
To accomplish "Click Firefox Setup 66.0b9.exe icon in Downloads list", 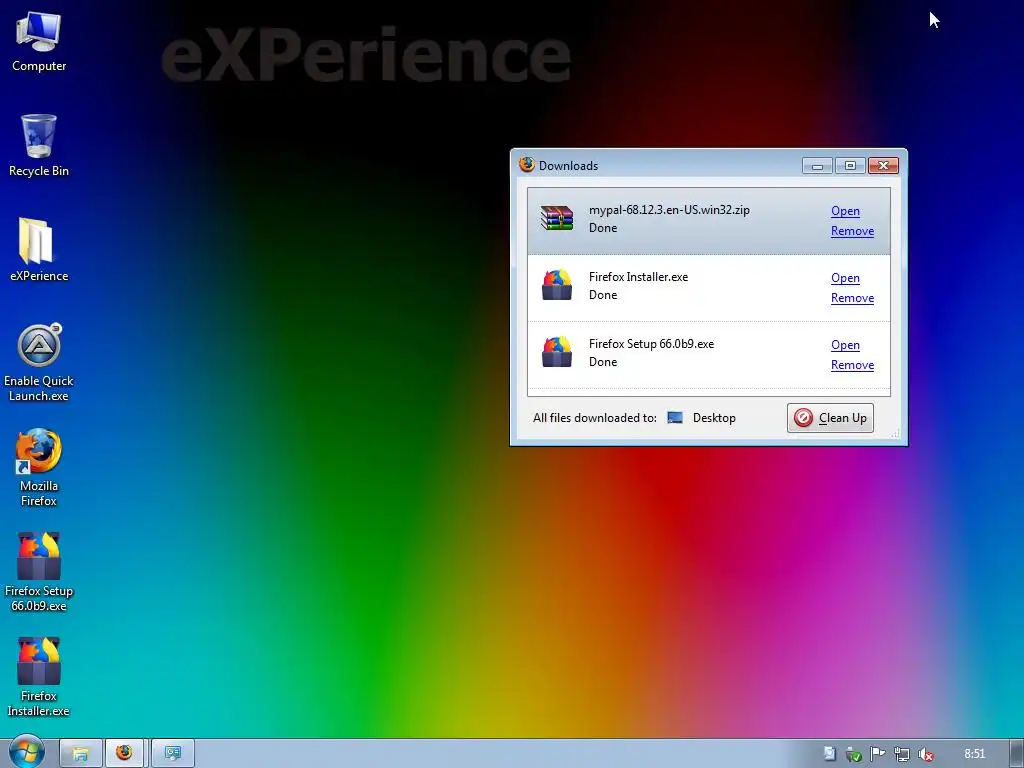I will click(556, 353).
